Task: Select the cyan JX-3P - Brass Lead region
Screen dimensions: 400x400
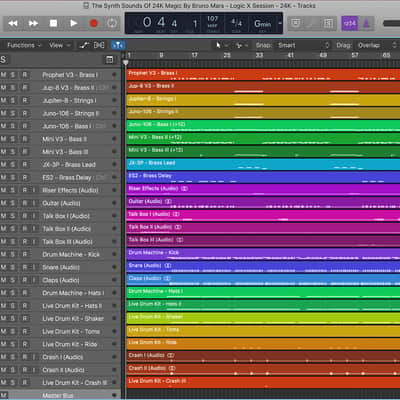Action: [263, 164]
